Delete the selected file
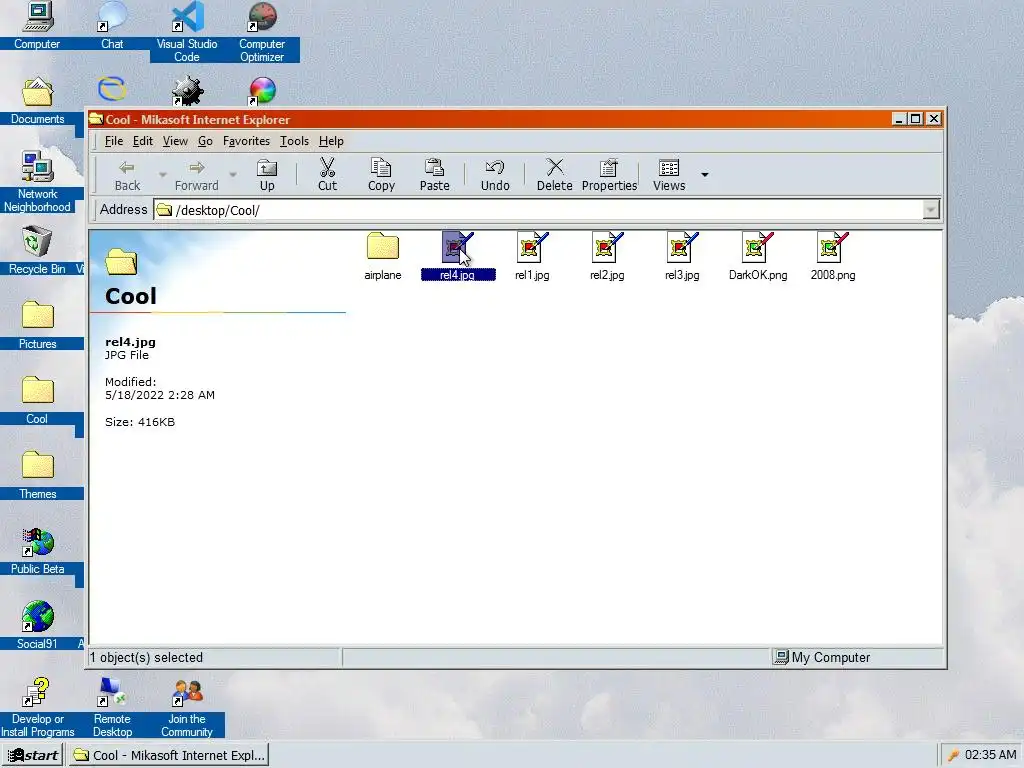Viewport: 1024px width, 768px height. [x=554, y=175]
